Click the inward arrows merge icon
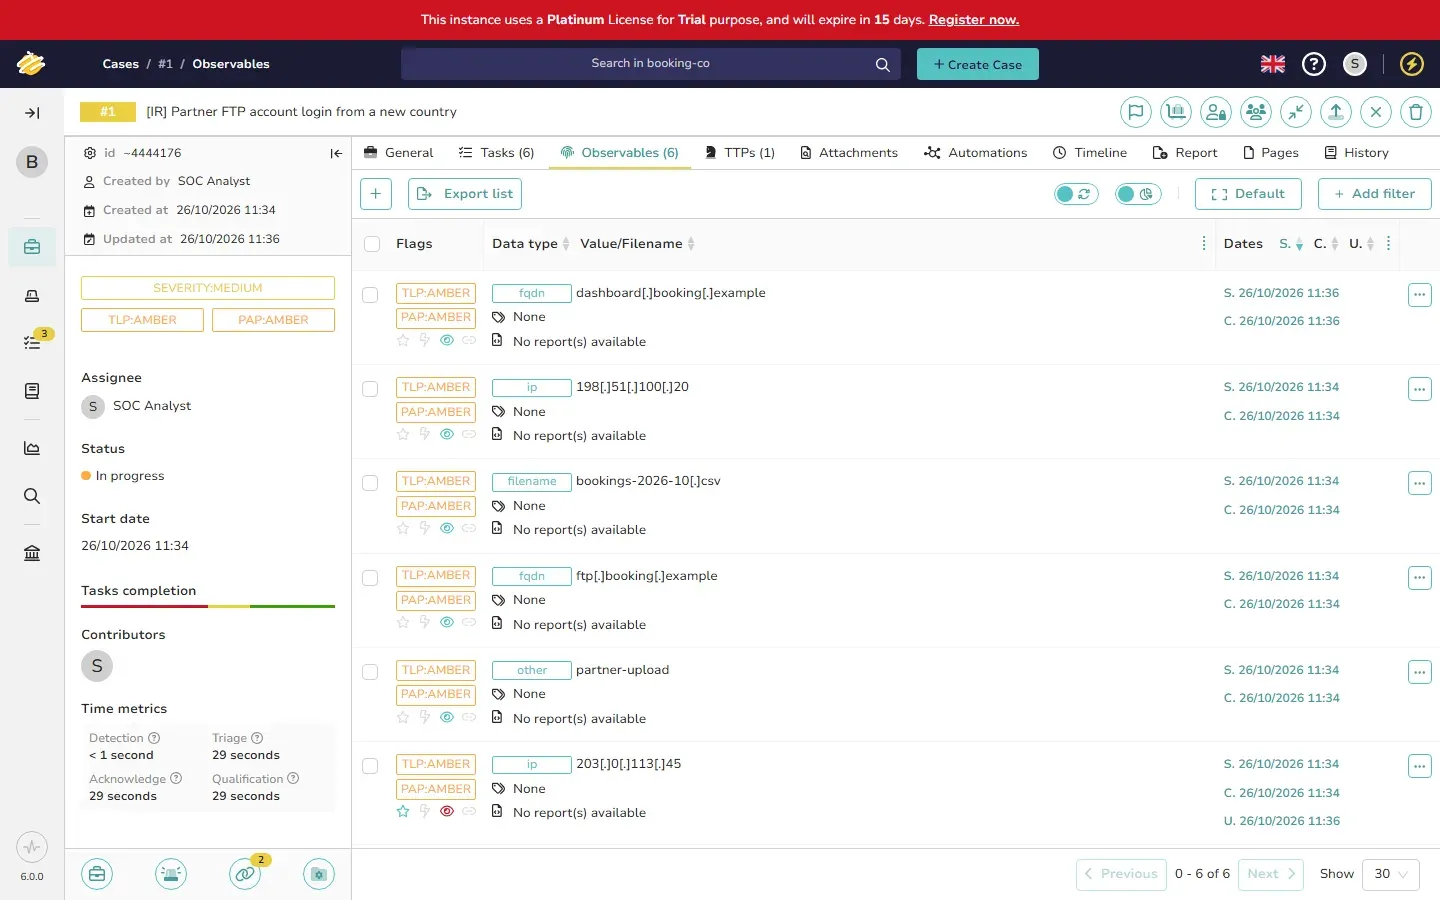1440x900 pixels. tap(1296, 112)
